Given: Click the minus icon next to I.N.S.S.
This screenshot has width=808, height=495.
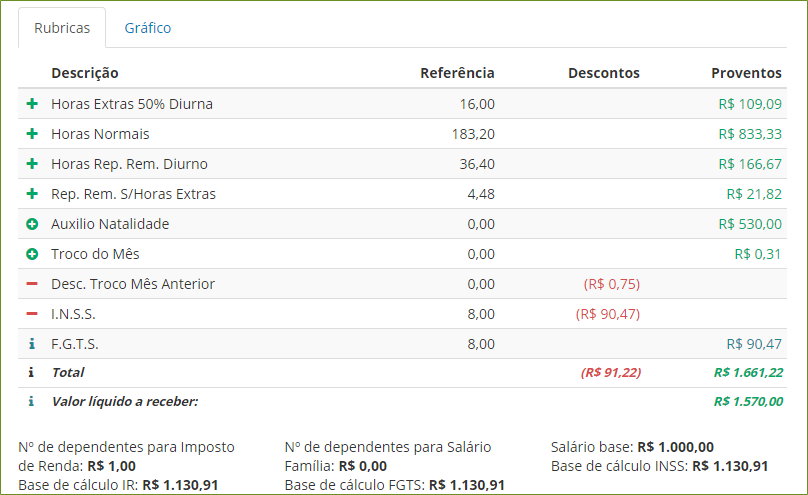Looking at the screenshot, I should (x=32, y=314).
